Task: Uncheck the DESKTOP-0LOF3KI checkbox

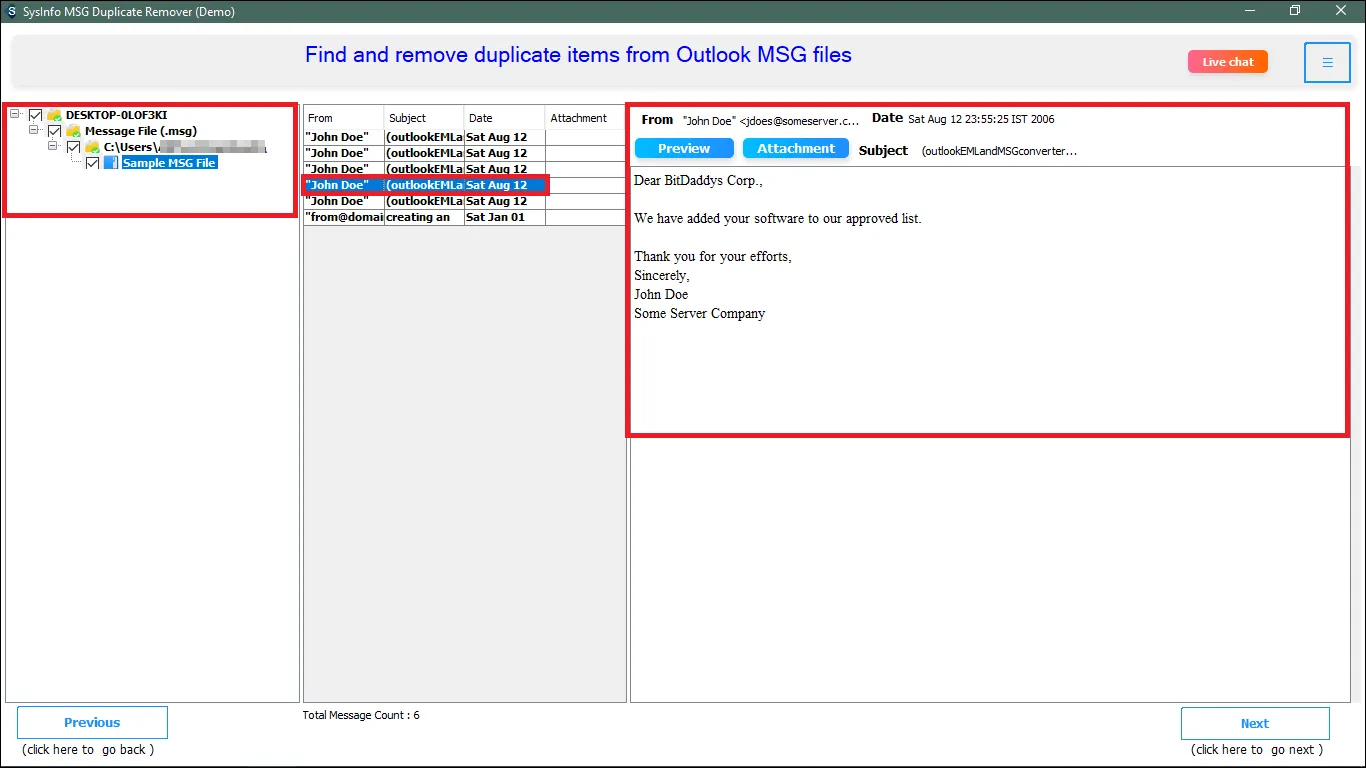Action: 36,115
